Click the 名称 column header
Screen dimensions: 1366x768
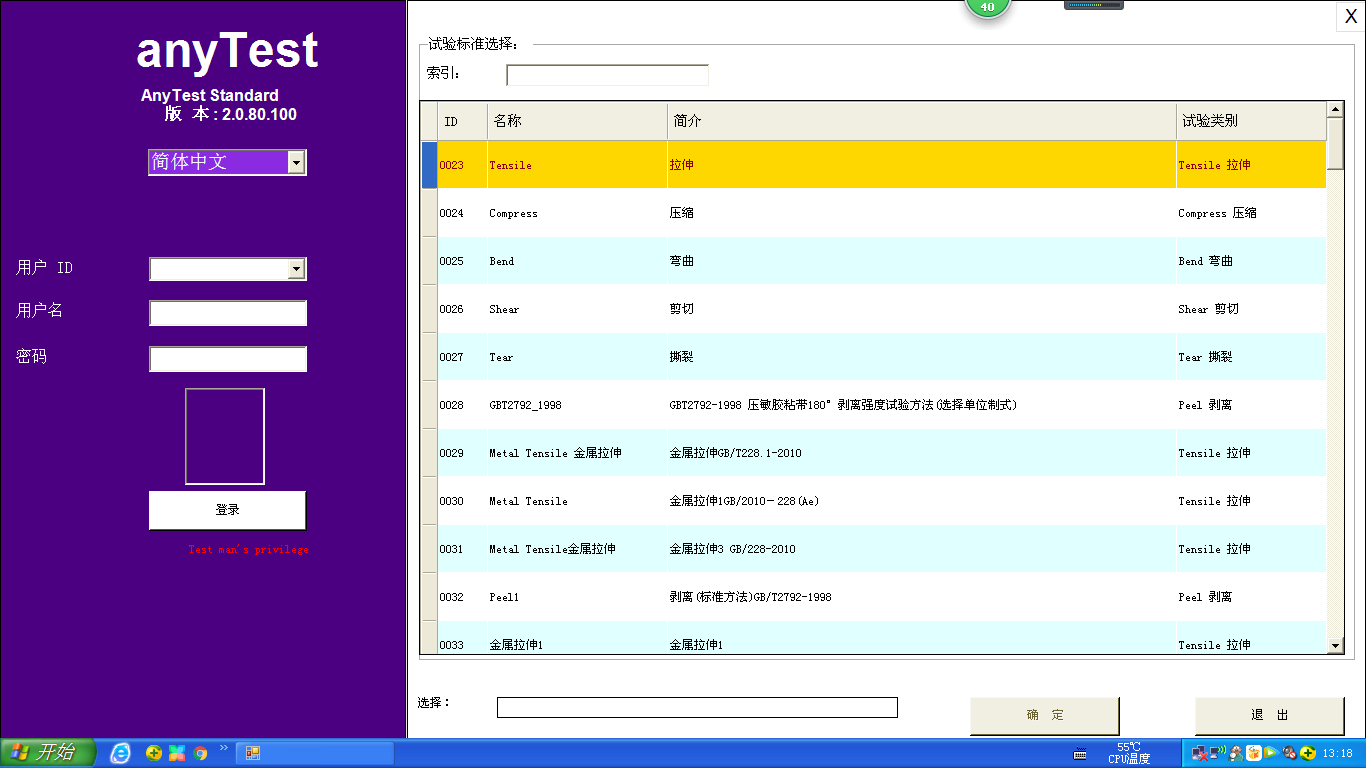(x=577, y=121)
